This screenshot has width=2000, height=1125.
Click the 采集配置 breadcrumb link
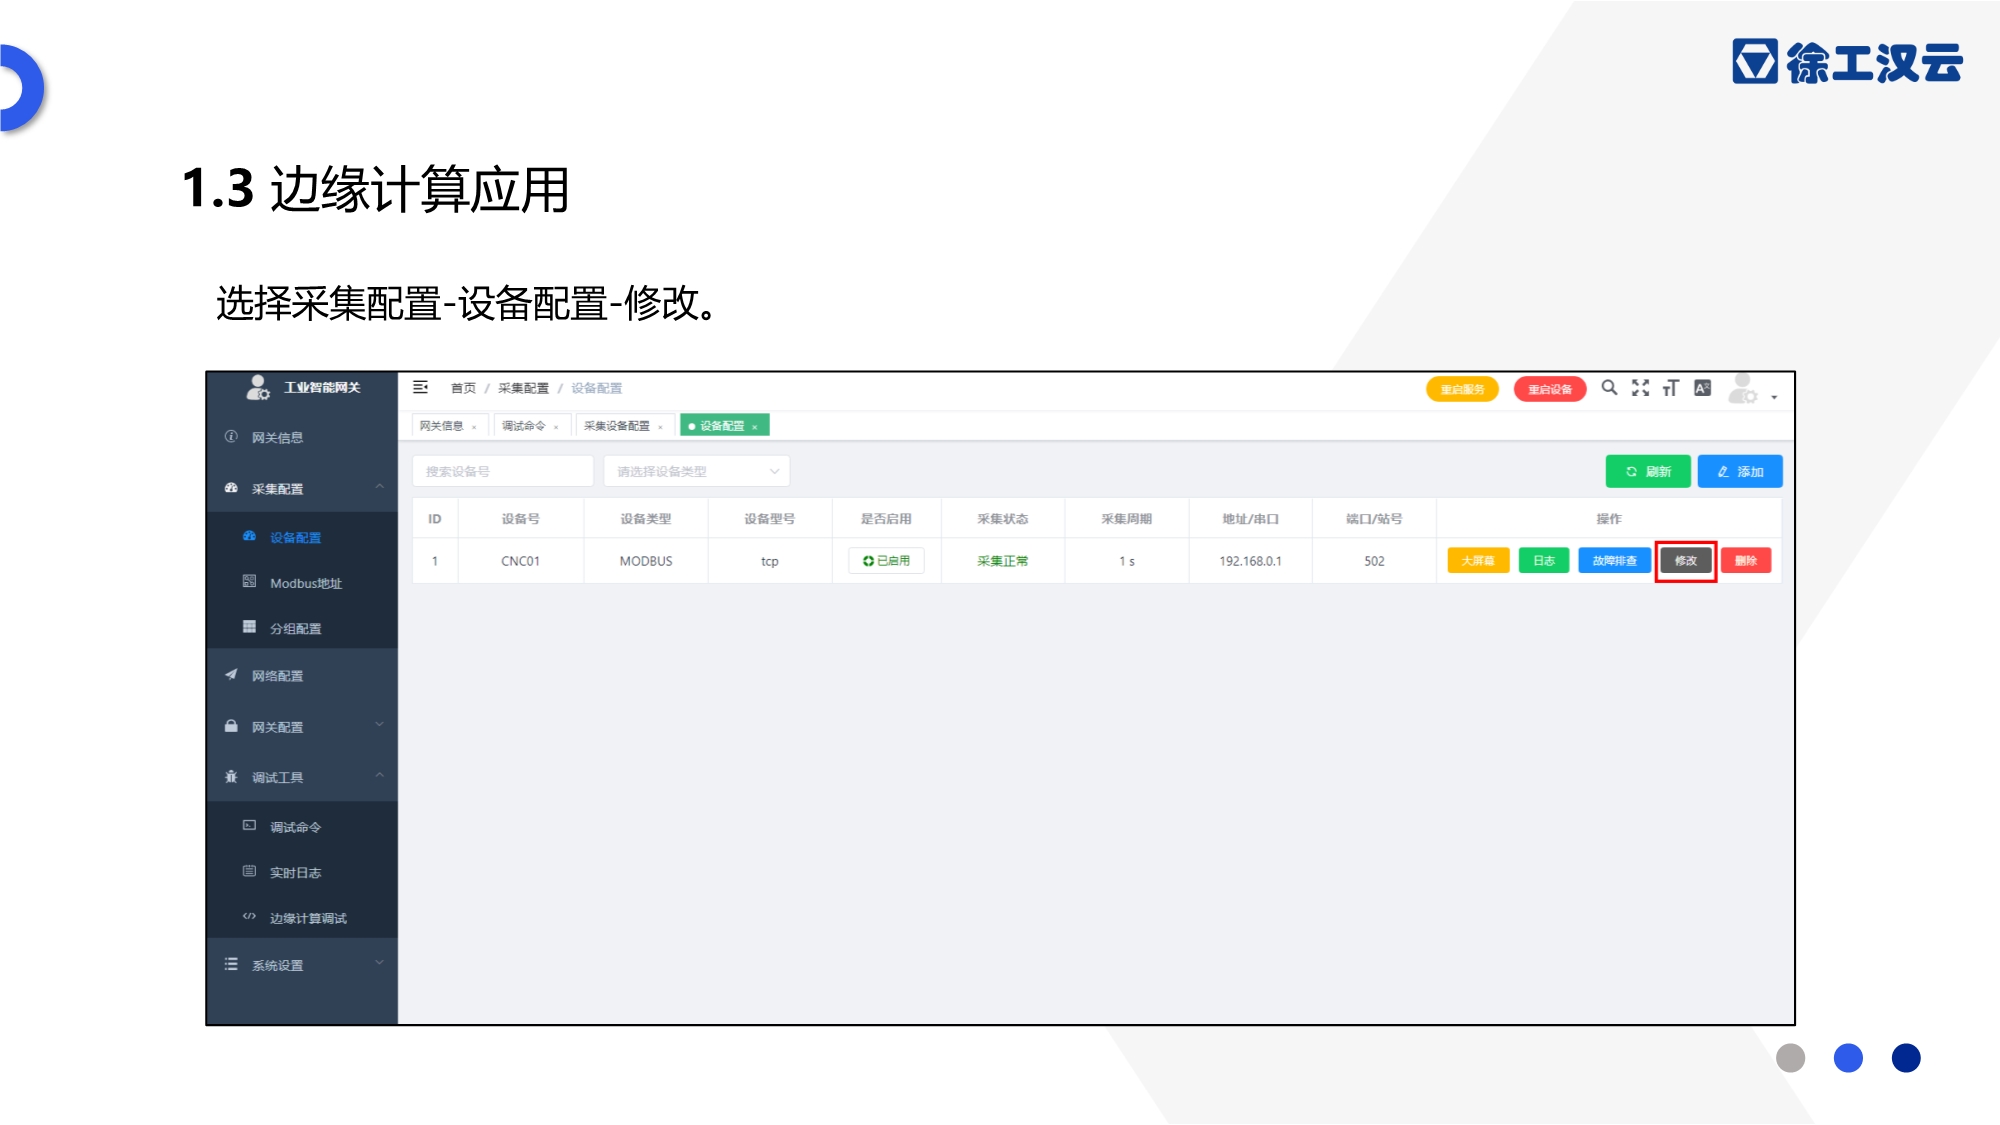tap(523, 388)
